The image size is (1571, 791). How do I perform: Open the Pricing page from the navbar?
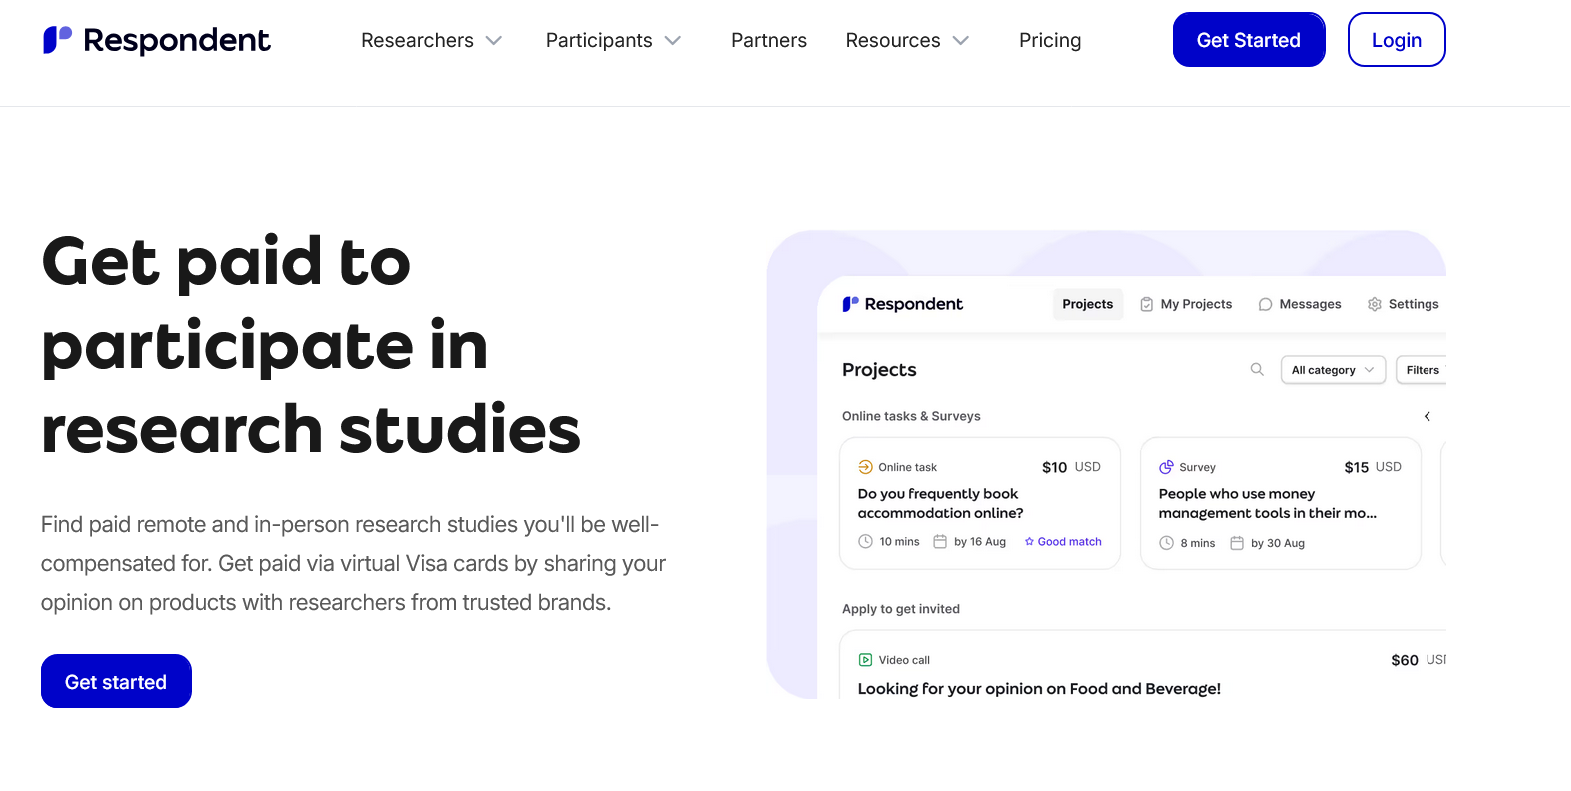point(1049,40)
